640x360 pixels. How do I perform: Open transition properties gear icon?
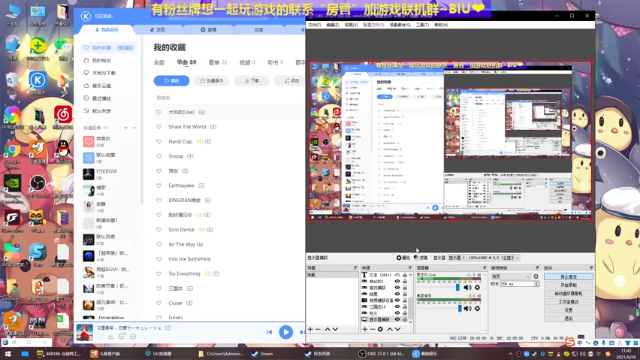click(x=536, y=276)
